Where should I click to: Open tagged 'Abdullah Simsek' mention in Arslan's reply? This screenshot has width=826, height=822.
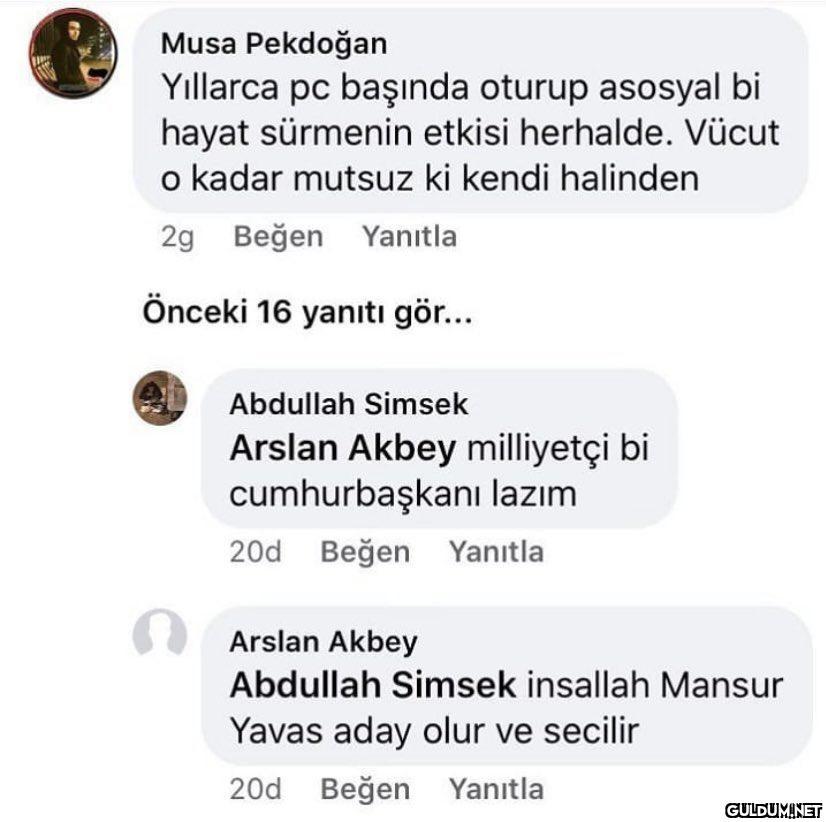pyautogui.click(x=373, y=685)
